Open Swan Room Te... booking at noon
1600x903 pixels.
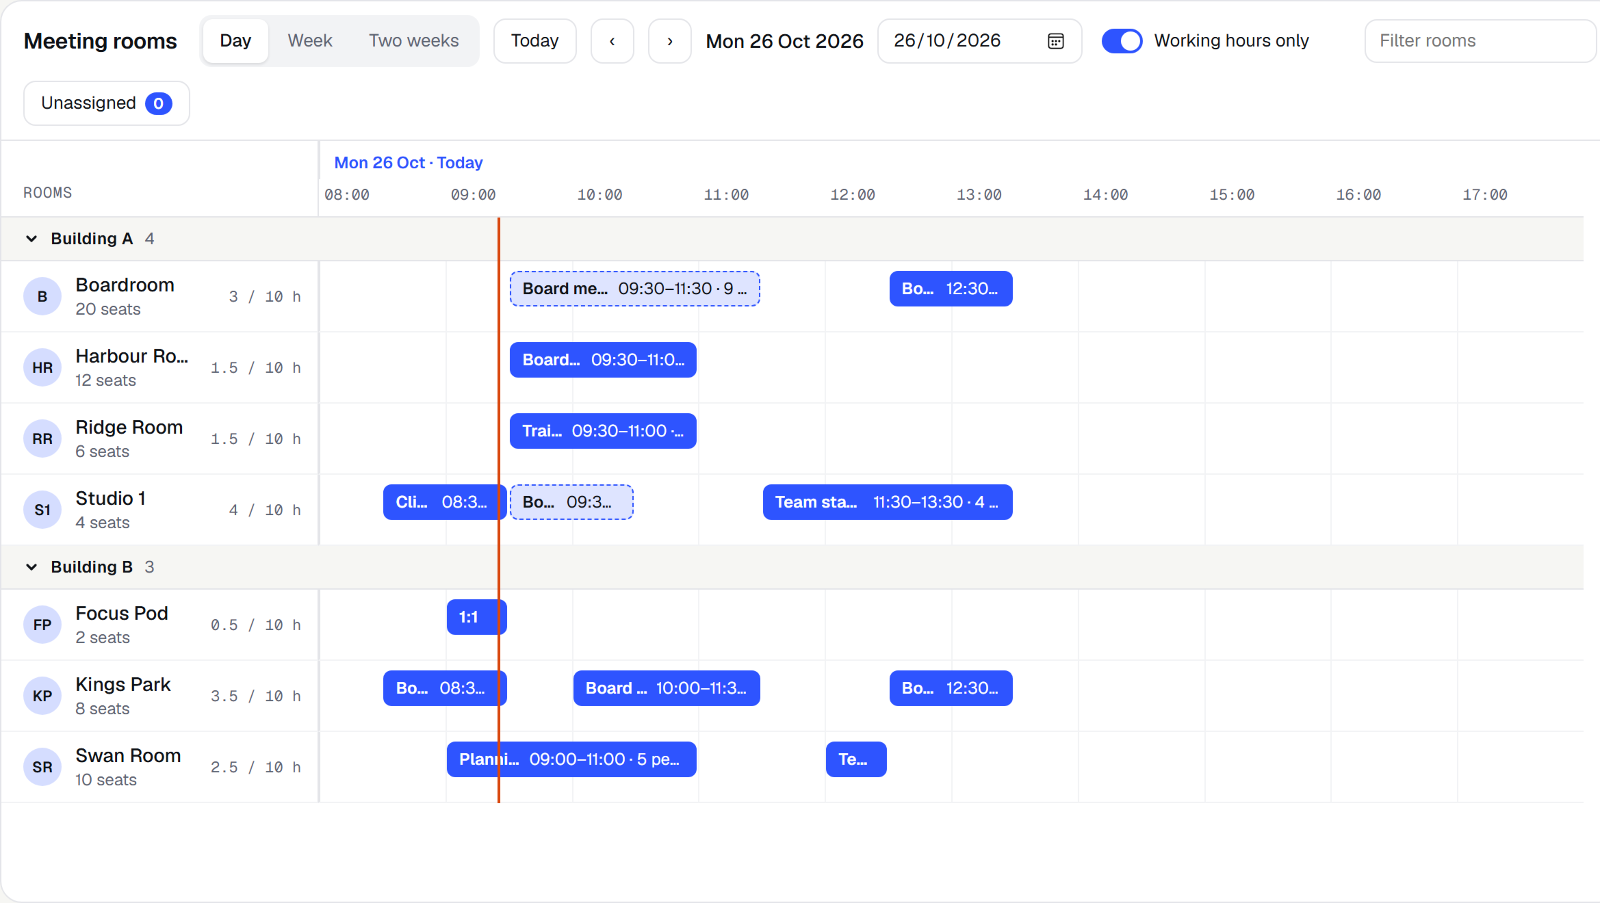856,758
